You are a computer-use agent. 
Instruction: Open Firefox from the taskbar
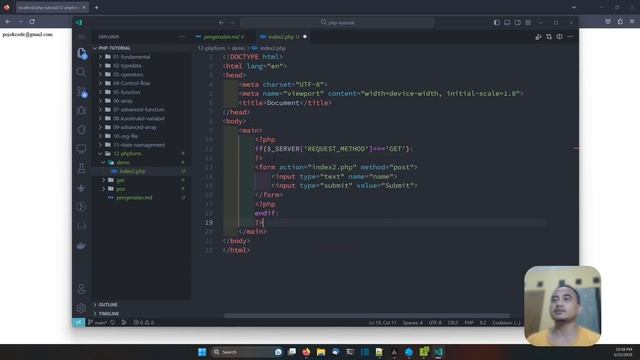[306, 352]
